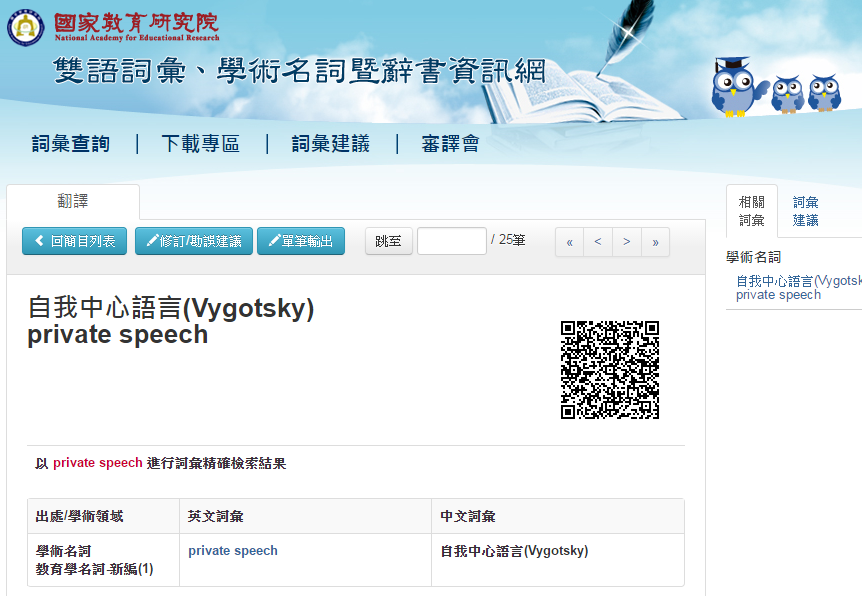Click the QR code image
Viewport: 862px width, 596px height.
tap(609, 369)
